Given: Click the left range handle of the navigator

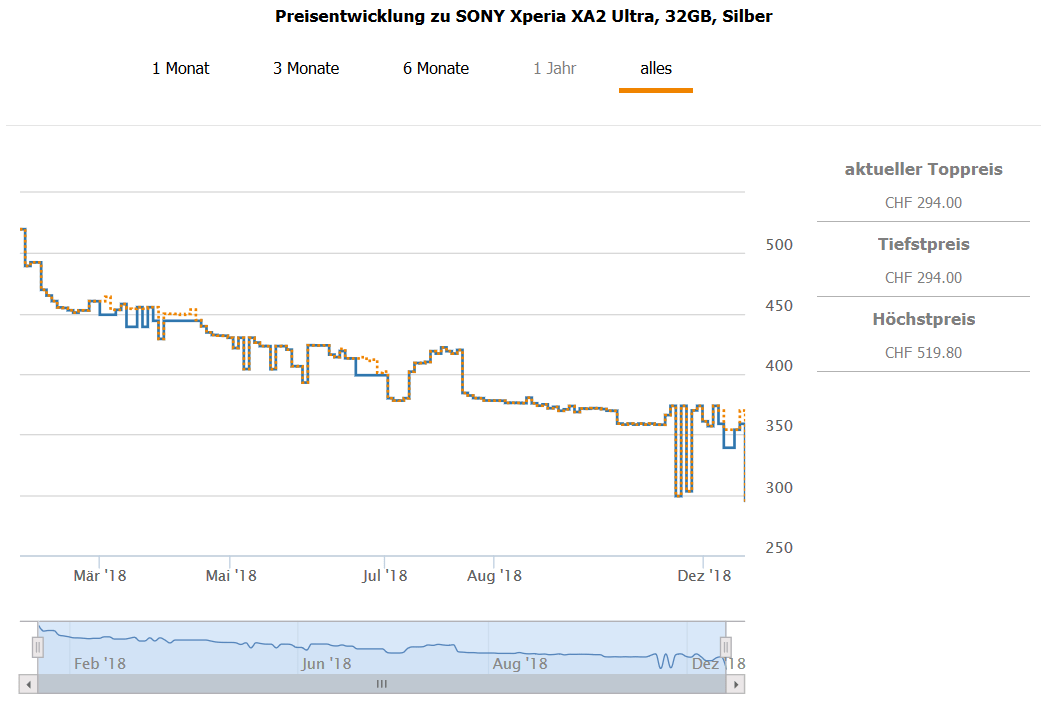Looking at the screenshot, I should [38, 647].
